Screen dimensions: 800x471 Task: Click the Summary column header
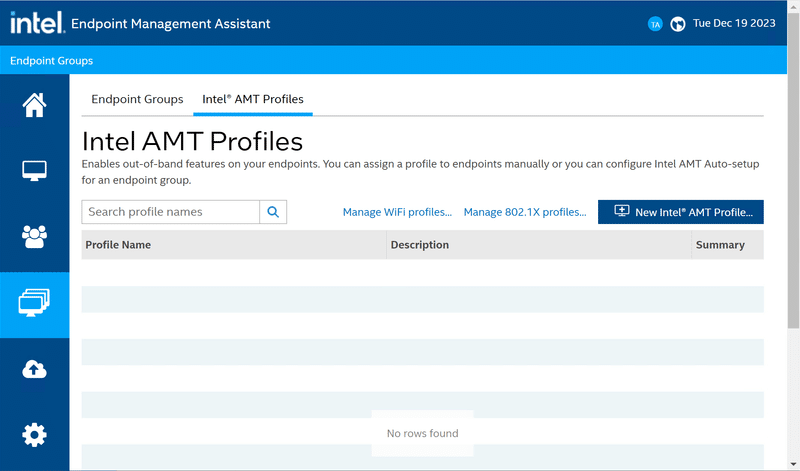click(720, 245)
